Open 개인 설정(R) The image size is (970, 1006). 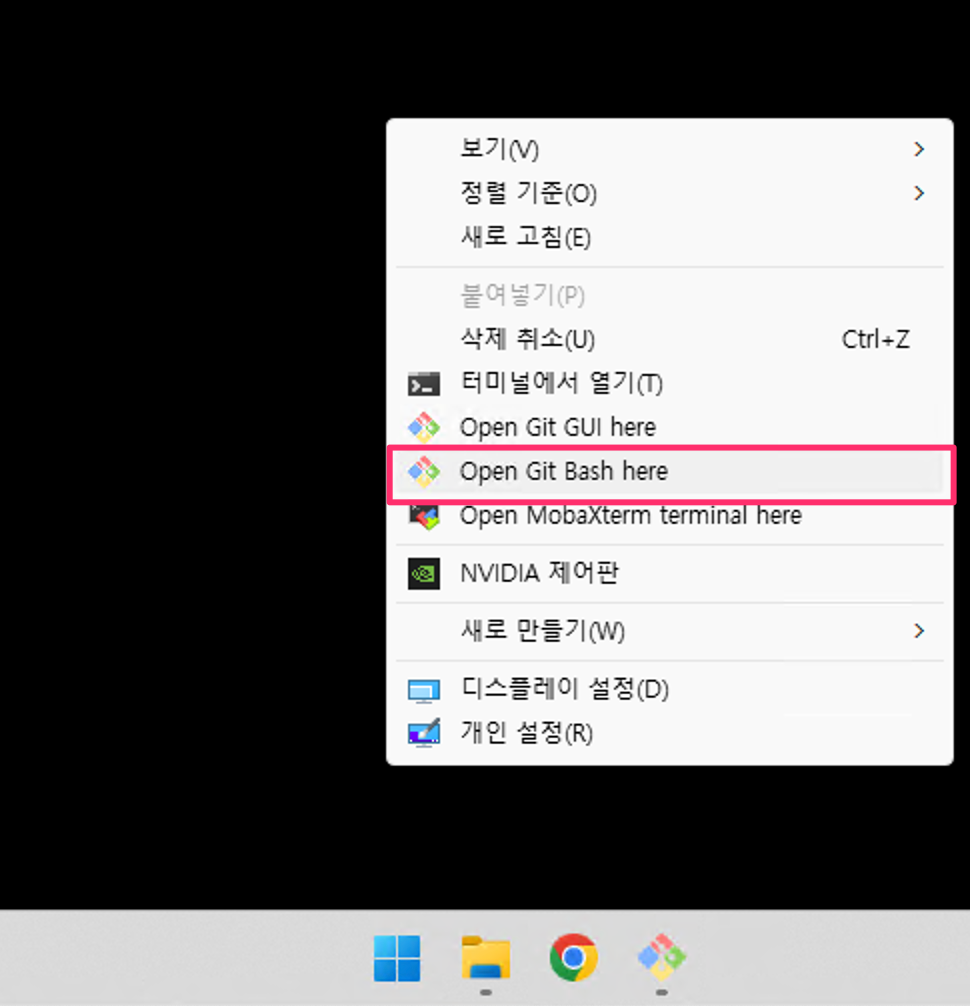tap(670, 733)
